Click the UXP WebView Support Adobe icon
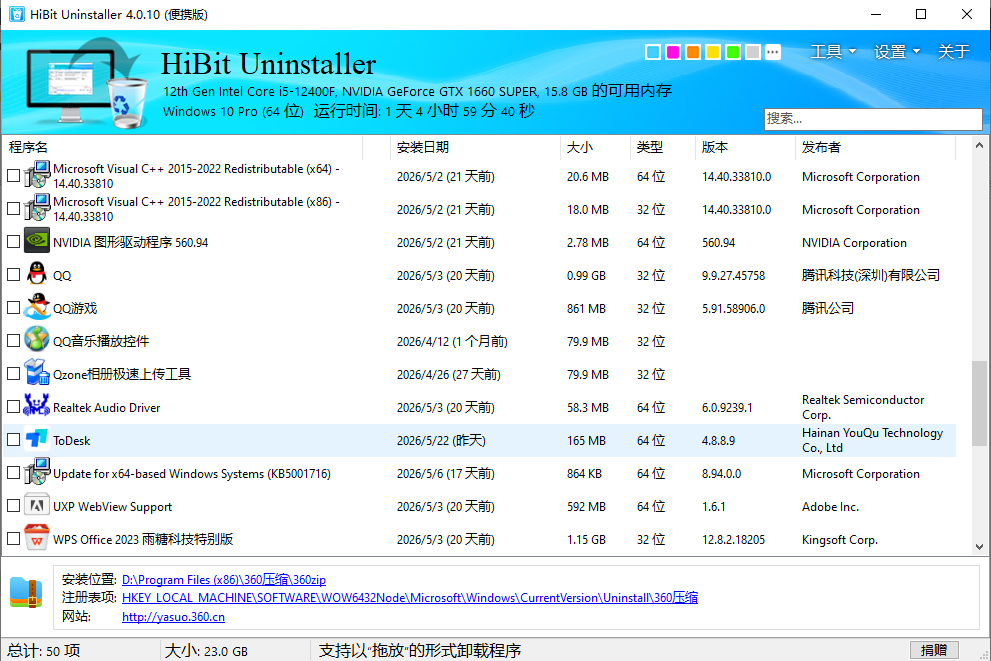Viewport: 991px width, 661px height. pyautogui.click(x=37, y=504)
